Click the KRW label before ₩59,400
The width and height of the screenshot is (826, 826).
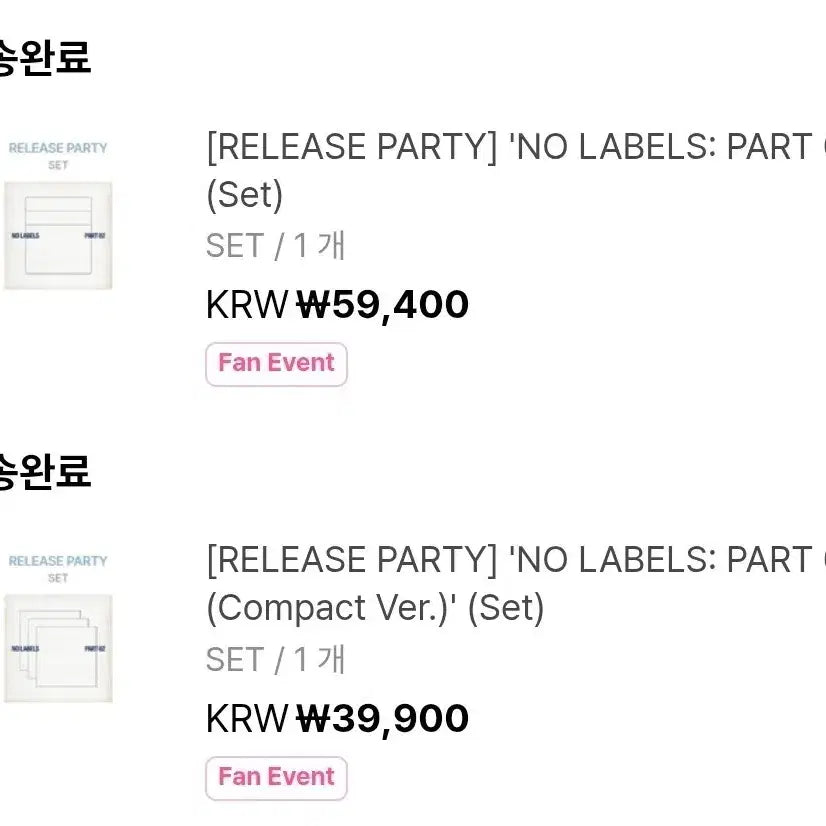point(247,304)
